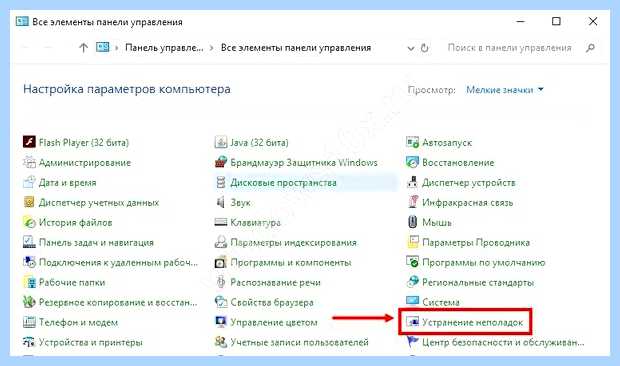The image size is (620, 366).
Task: Open the Клавиатура link
Action: 255,223
